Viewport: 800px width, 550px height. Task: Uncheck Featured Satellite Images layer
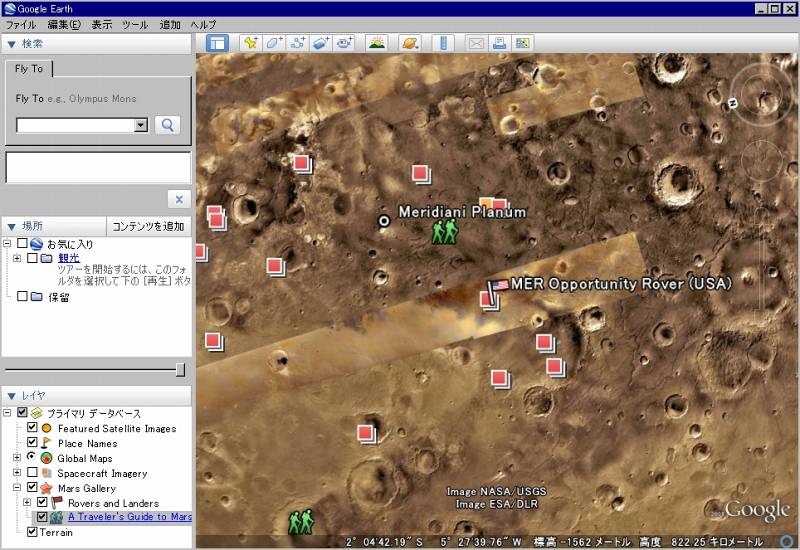coord(32,428)
